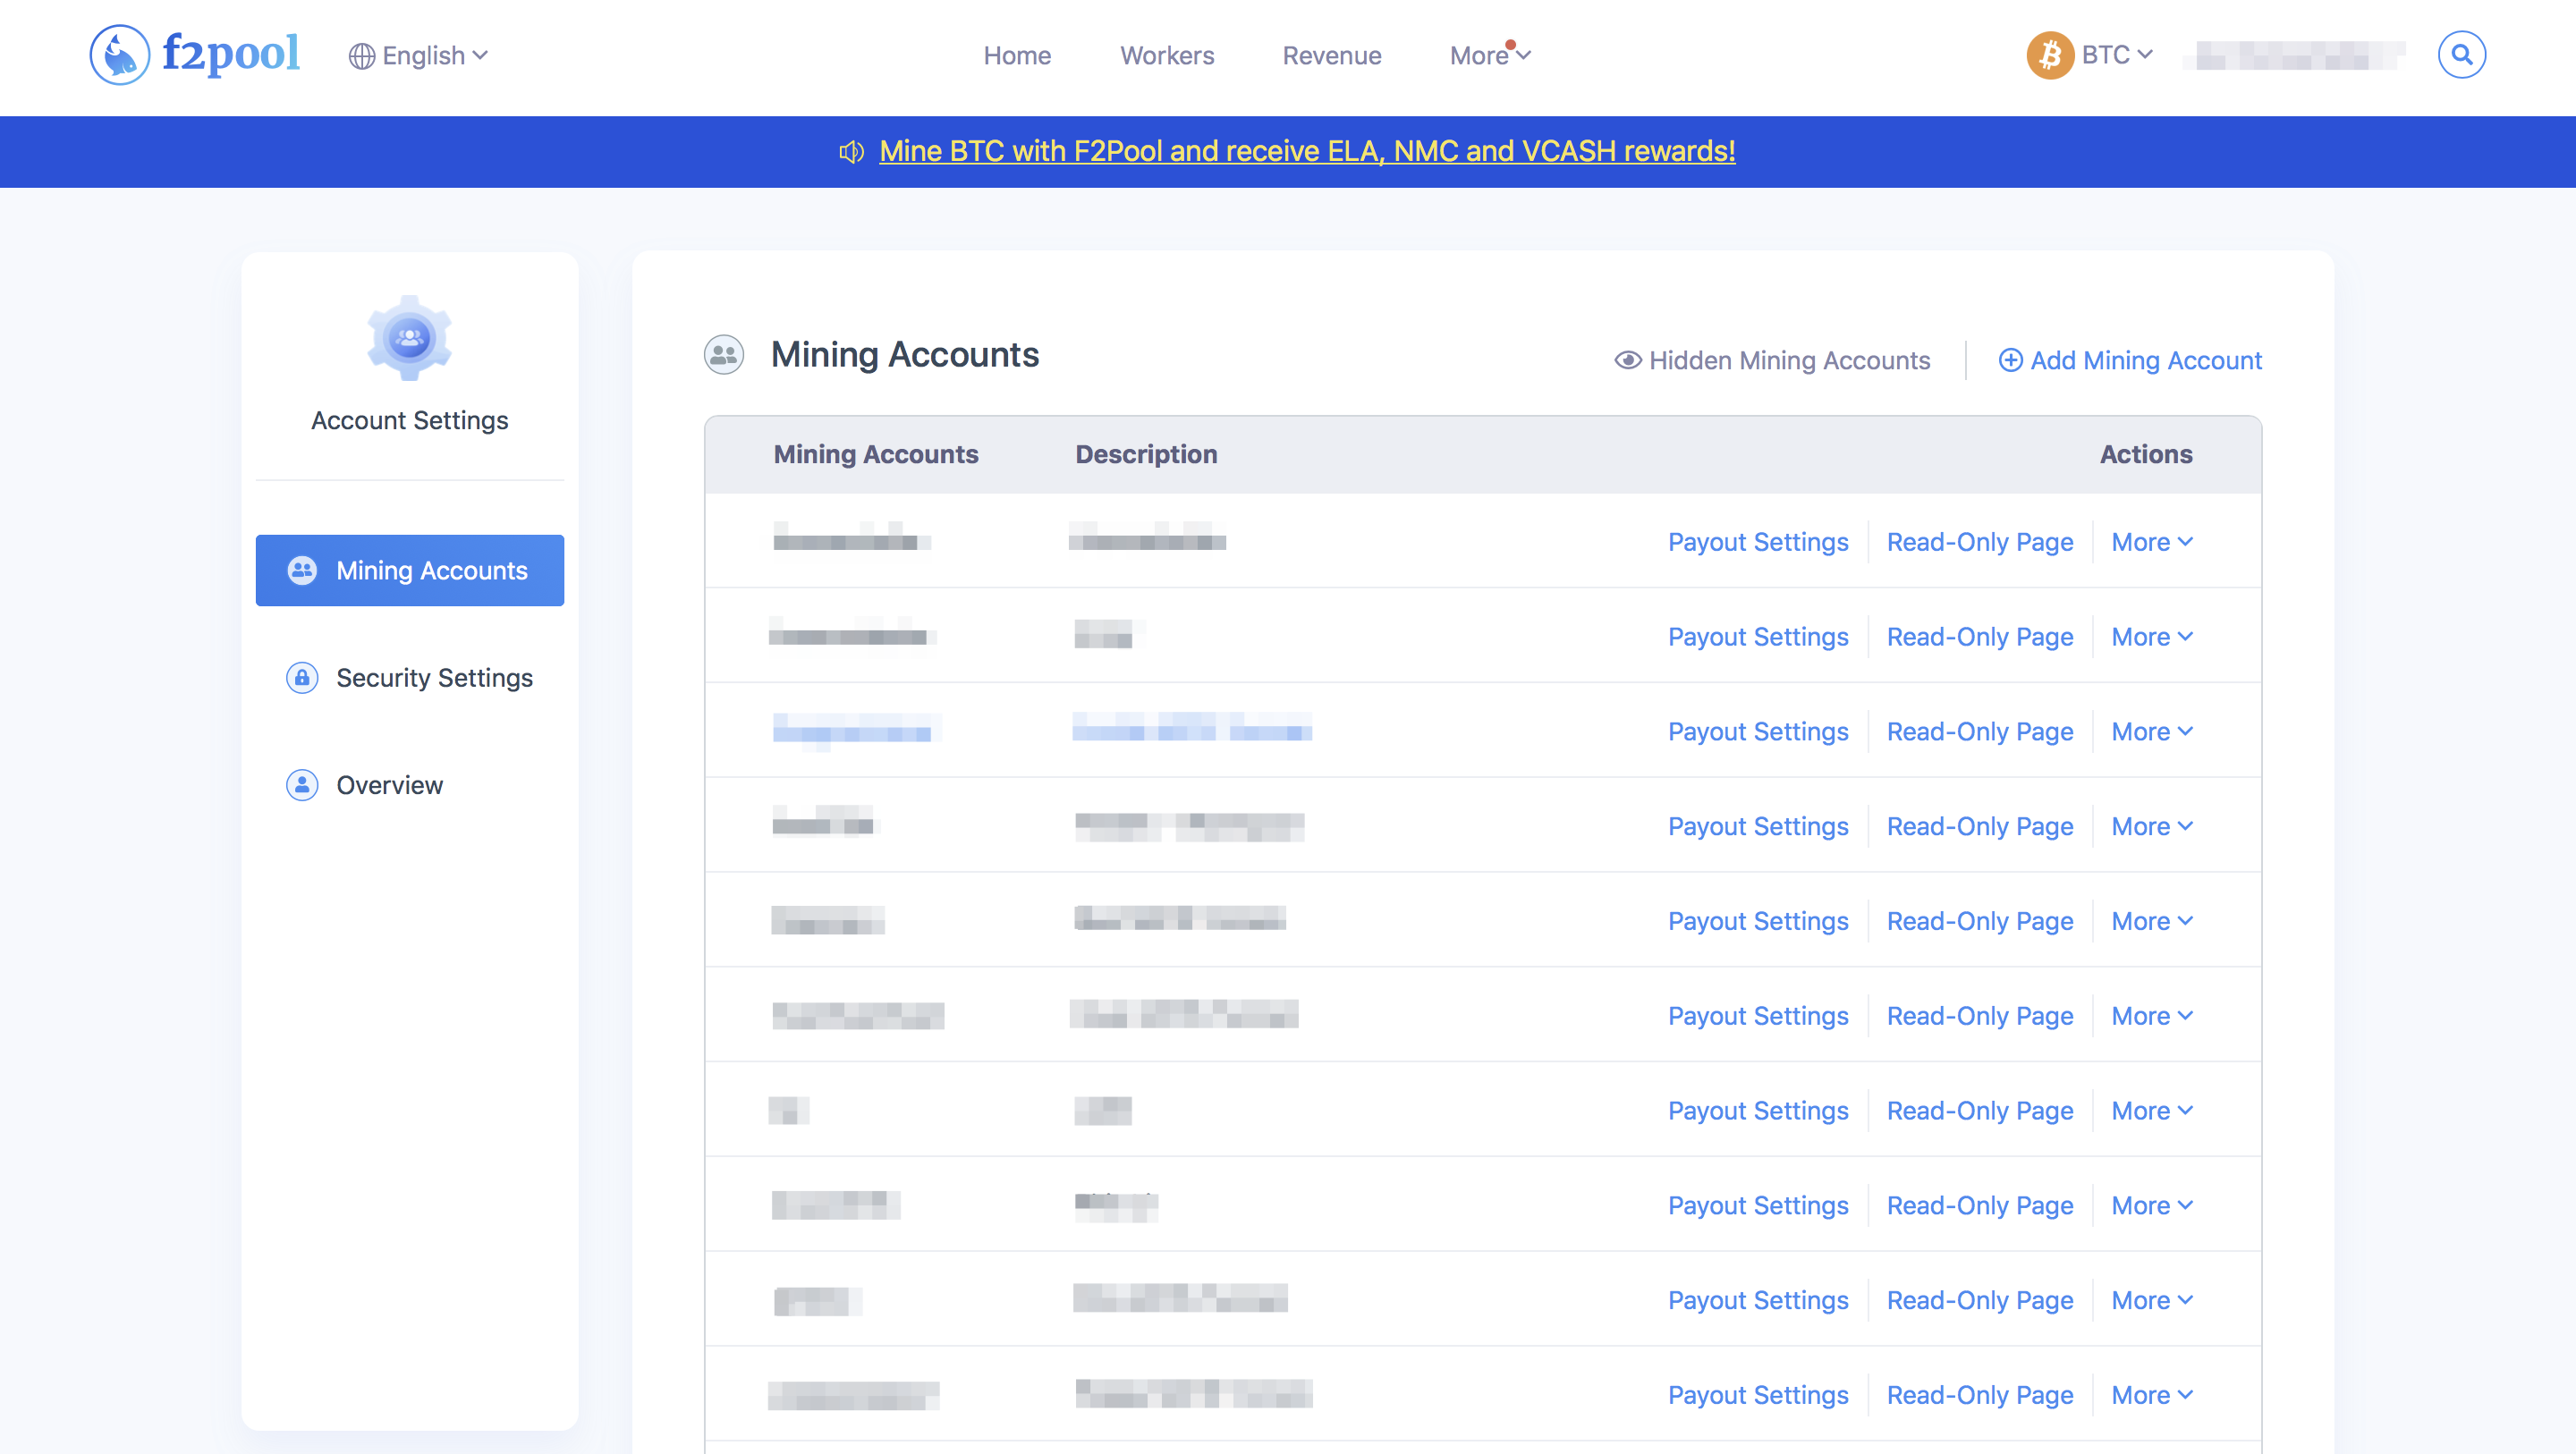This screenshot has height=1454, width=2576.
Task: Click the Security Settings lock icon
Action: click(302, 678)
